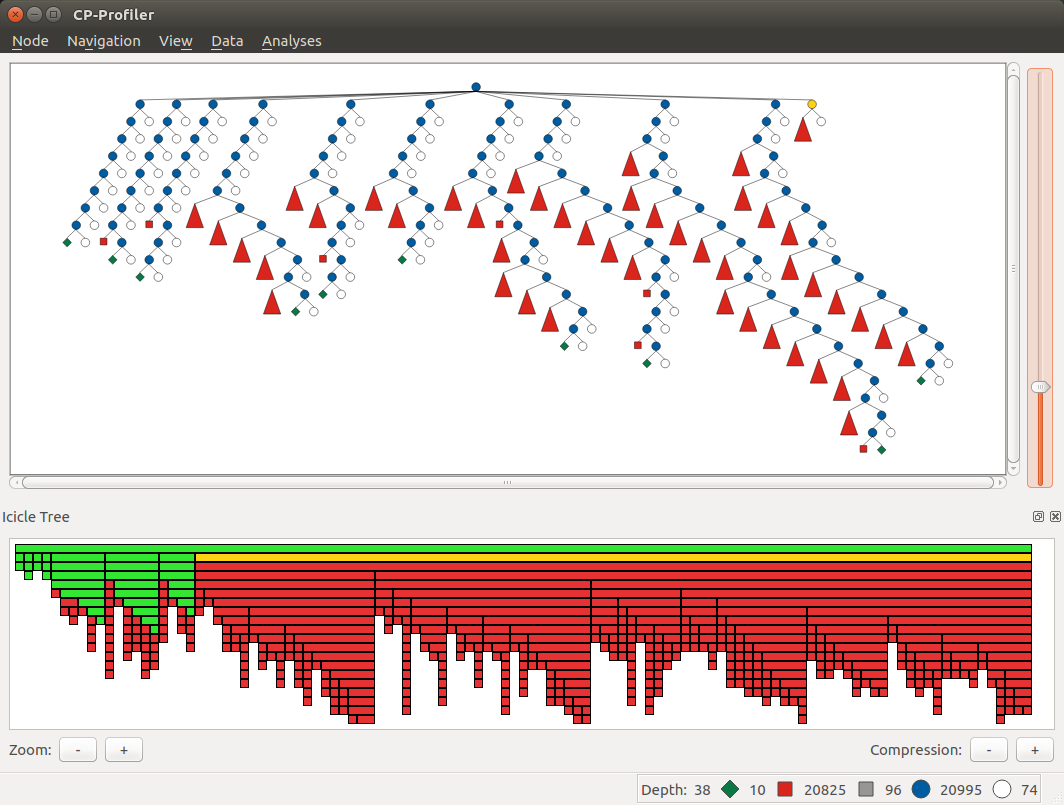1064x805 pixels.
Task: Click the scroll-up arrow of tree view
Action: [x=1013, y=69]
